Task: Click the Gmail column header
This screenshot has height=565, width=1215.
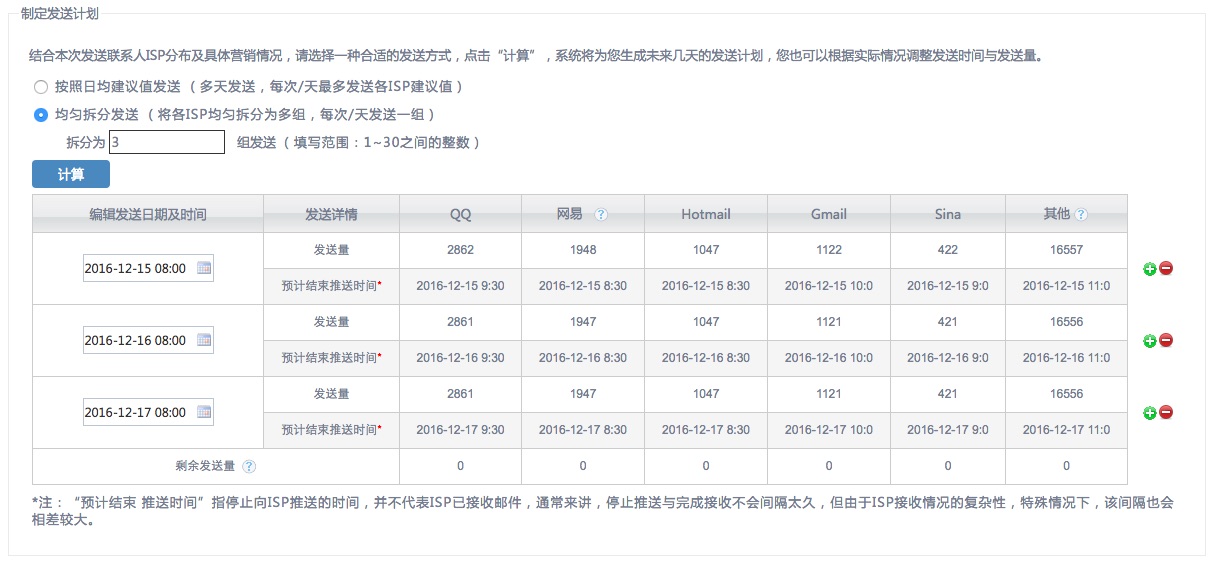Action: tap(829, 214)
